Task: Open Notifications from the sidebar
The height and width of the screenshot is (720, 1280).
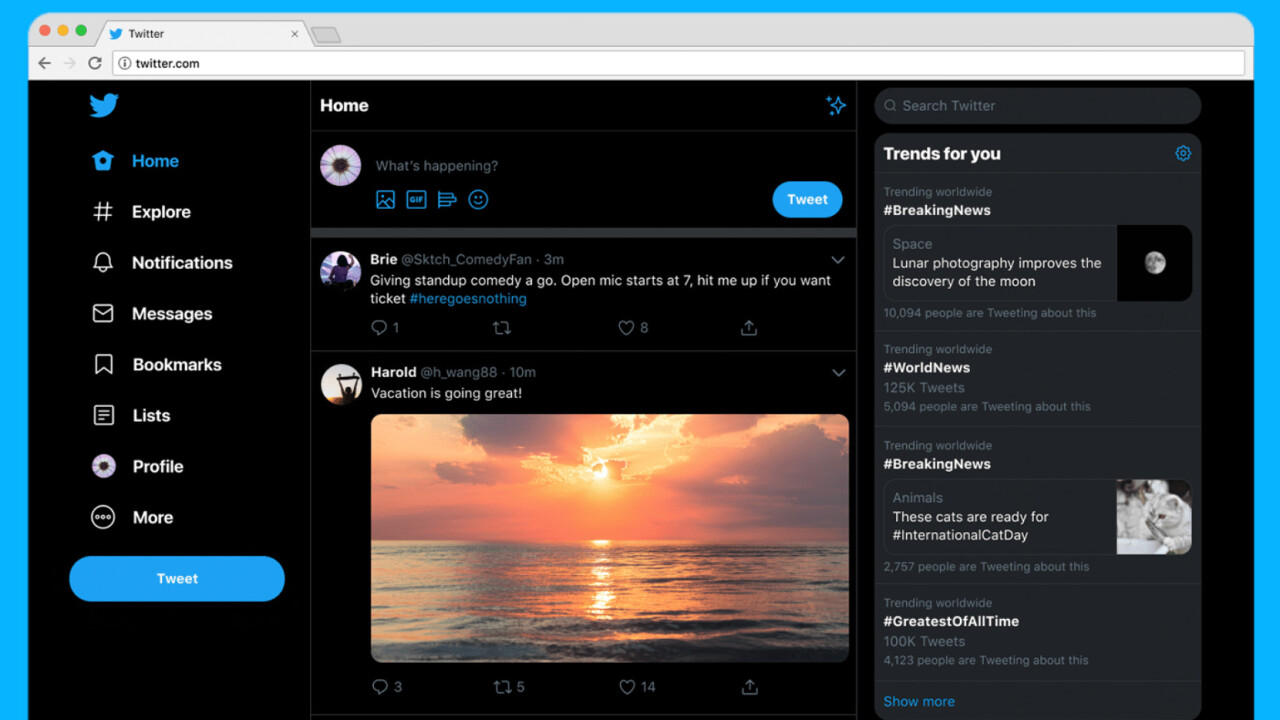Action: click(181, 263)
